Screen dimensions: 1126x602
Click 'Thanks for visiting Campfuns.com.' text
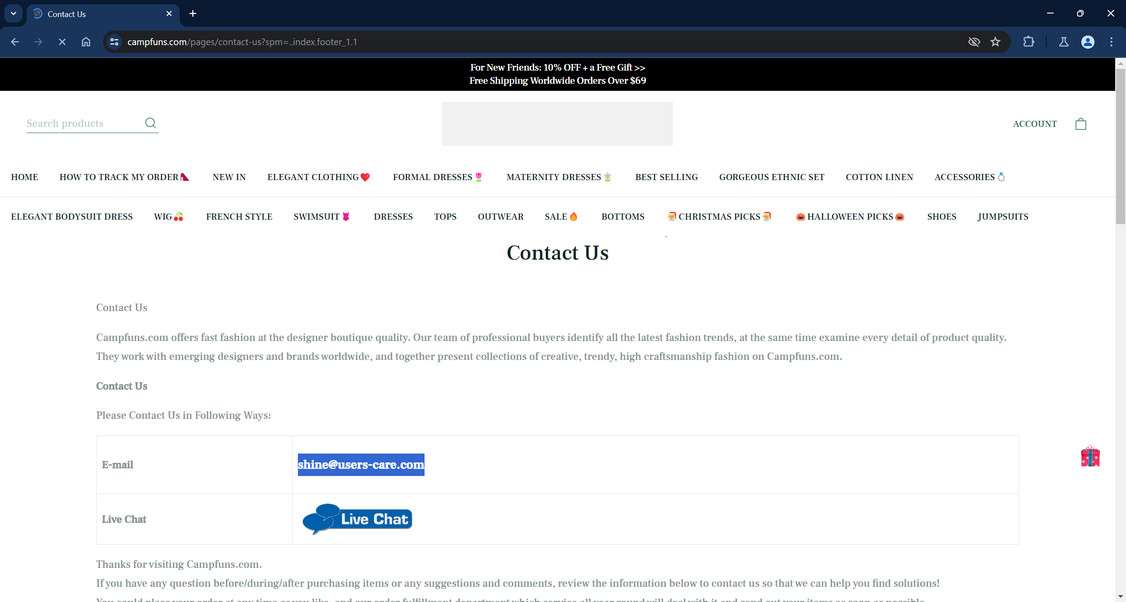[x=179, y=565]
